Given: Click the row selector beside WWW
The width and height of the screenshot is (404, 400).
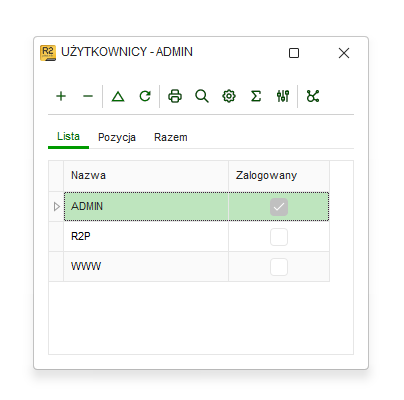Looking at the screenshot, I should [x=56, y=267].
